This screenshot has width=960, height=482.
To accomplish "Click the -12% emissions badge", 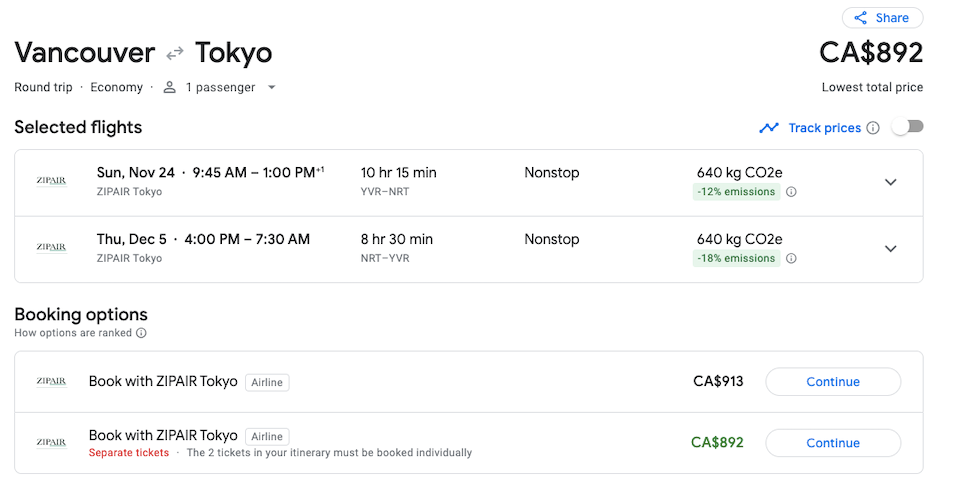I will 737,192.
